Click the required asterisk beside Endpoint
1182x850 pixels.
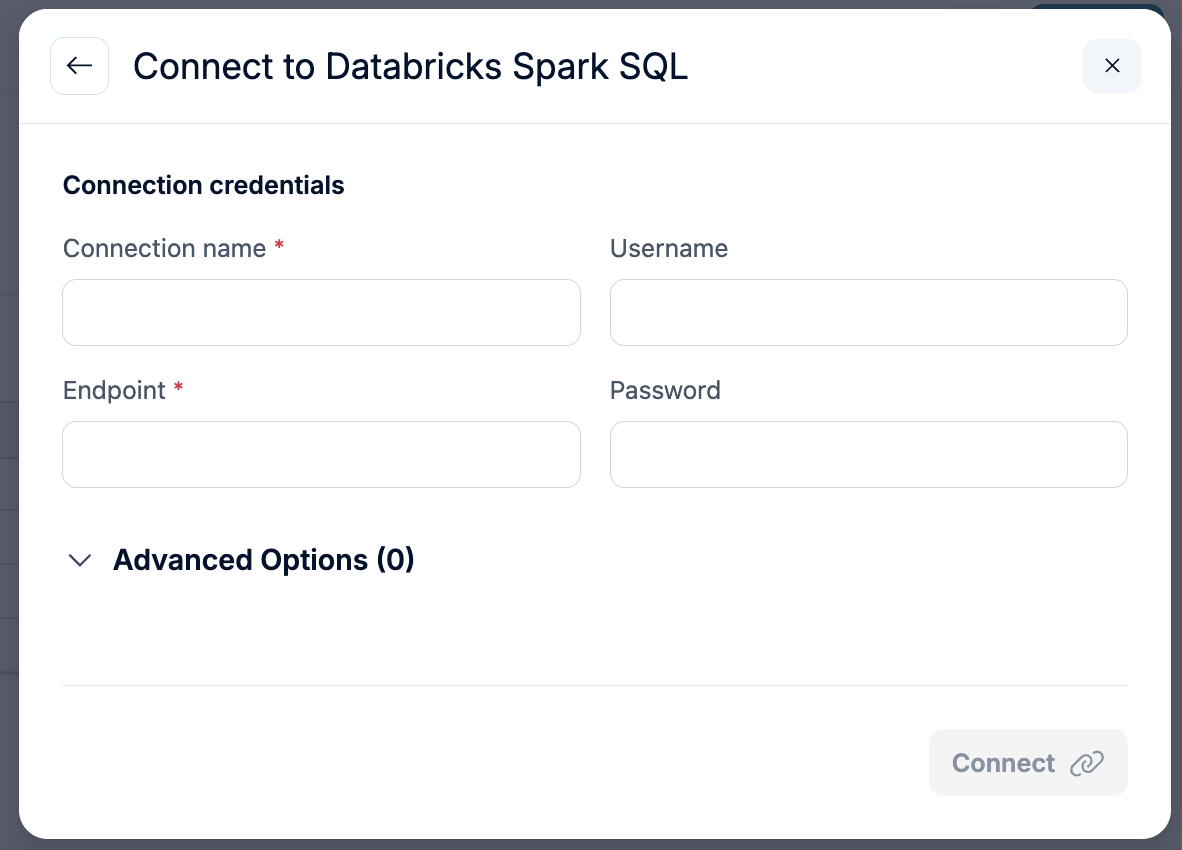pos(179,389)
